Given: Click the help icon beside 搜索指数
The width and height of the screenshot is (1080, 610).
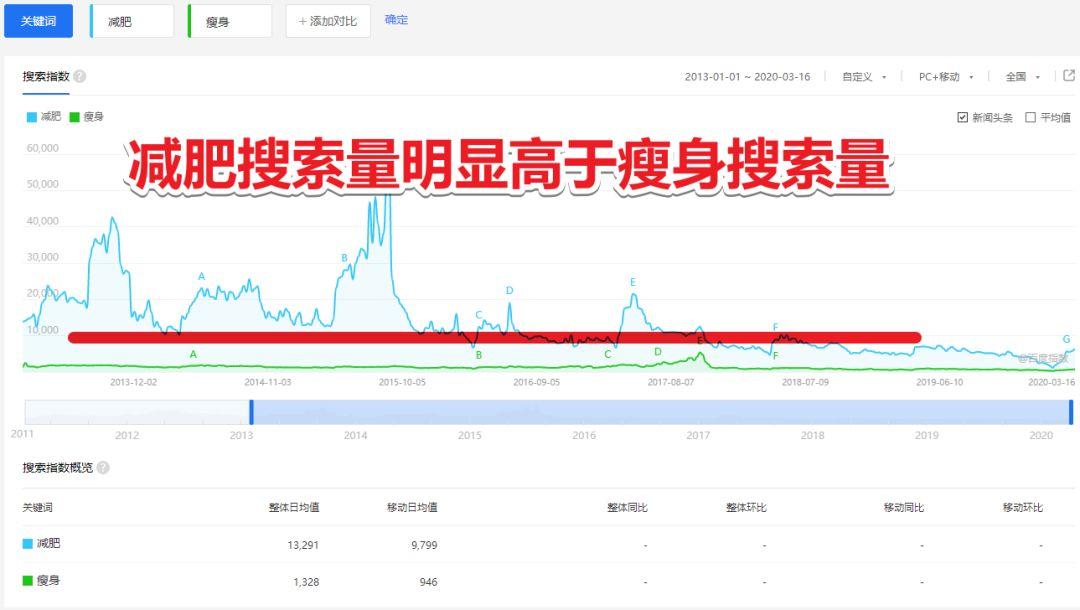Looking at the screenshot, I should click(80, 76).
